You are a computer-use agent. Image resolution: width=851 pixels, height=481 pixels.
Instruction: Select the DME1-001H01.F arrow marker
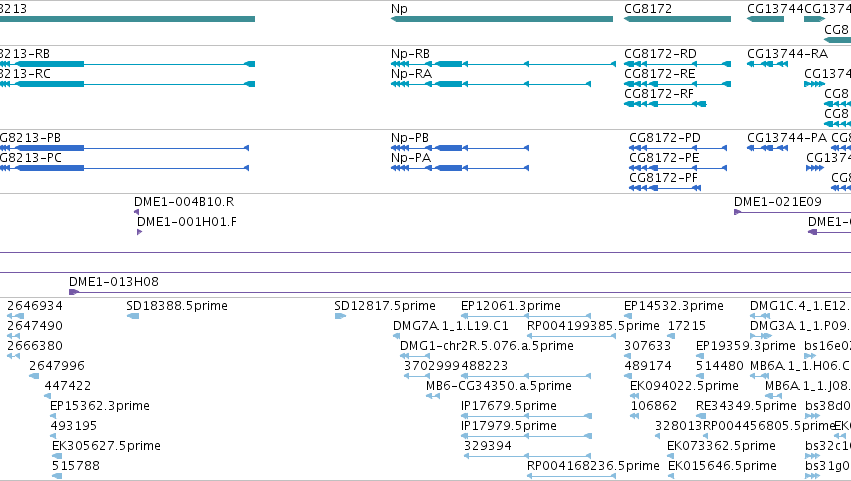(x=139, y=232)
